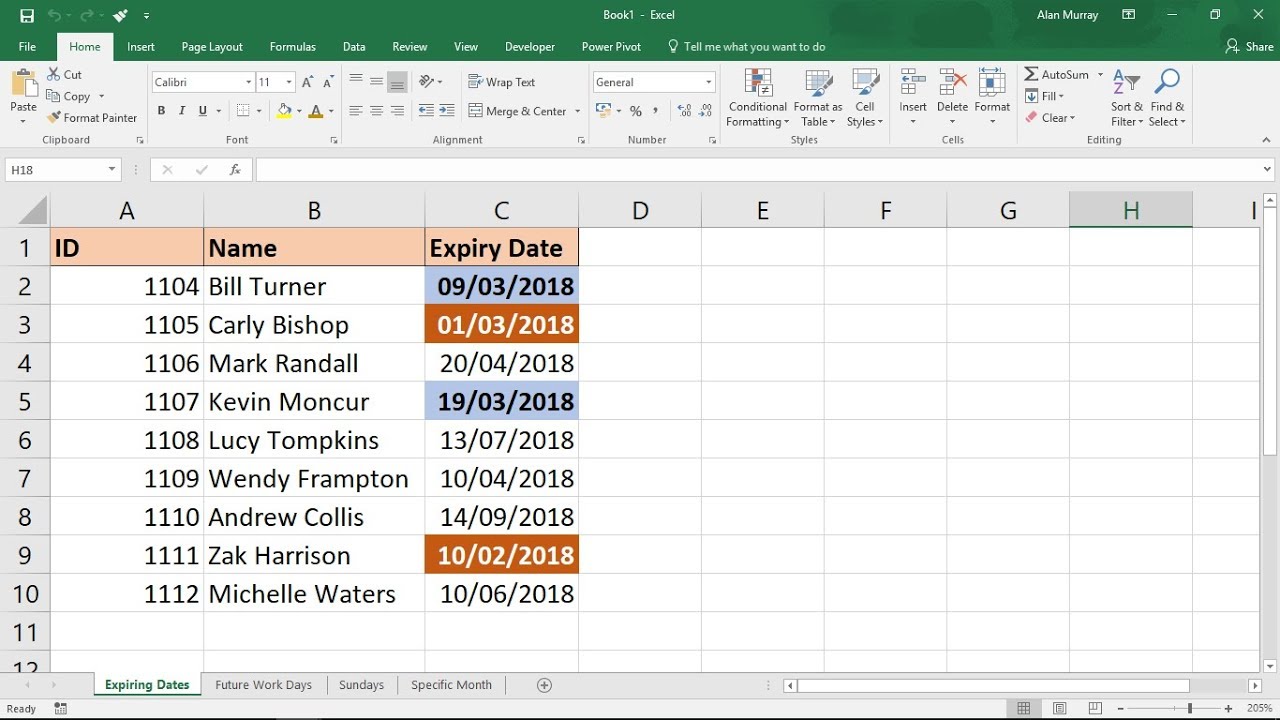Open Sort & Filter options
The width and height of the screenshot is (1280, 720).
point(1126,98)
